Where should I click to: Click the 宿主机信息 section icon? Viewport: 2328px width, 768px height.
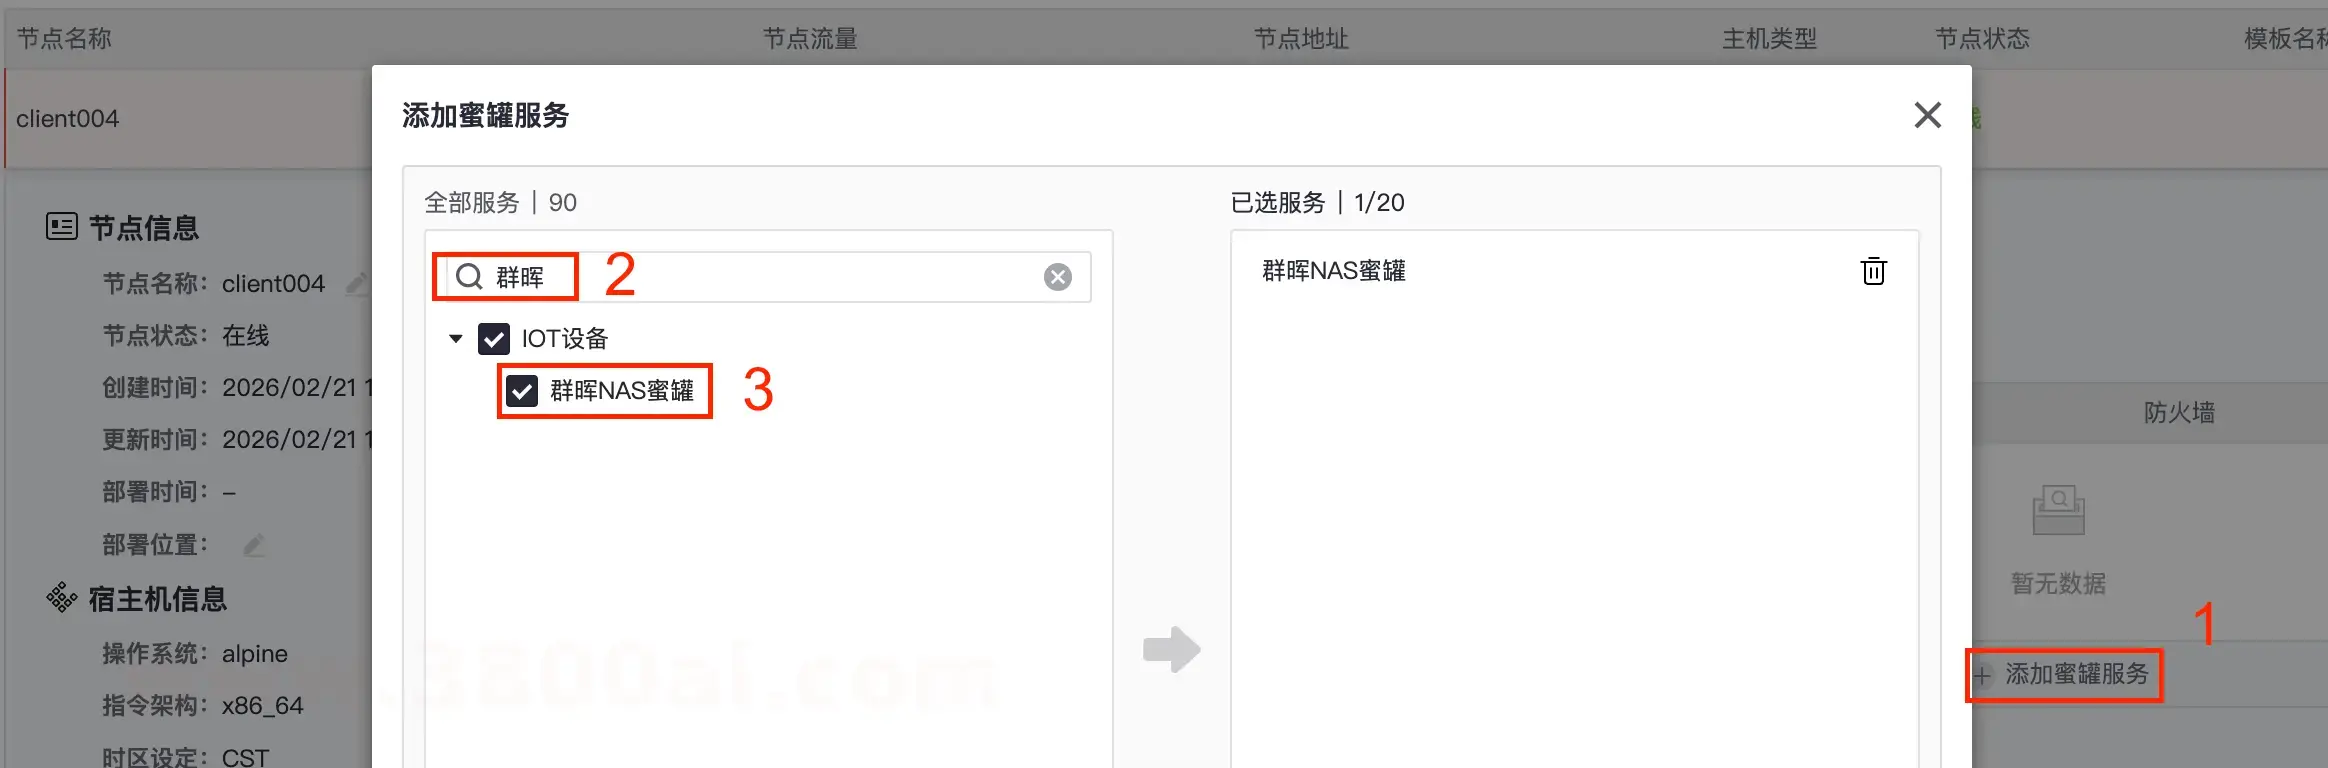click(x=62, y=598)
